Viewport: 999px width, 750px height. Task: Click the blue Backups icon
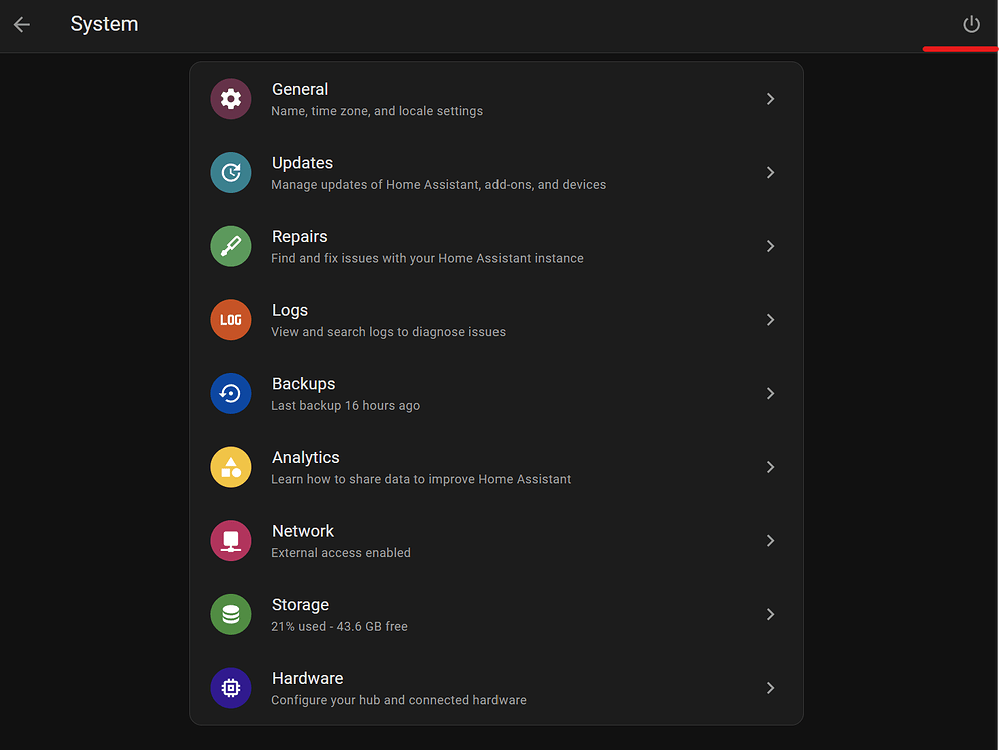(x=231, y=393)
